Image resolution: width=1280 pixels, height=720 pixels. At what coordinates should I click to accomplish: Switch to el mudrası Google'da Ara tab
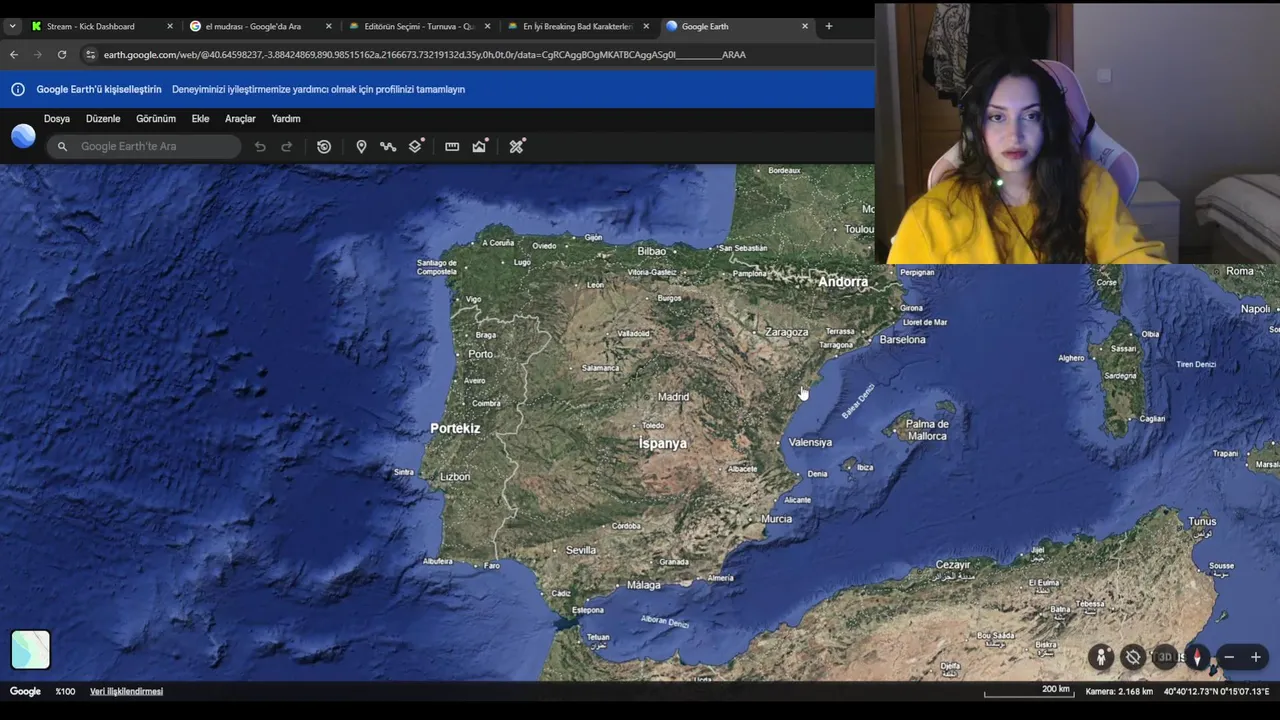point(260,26)
